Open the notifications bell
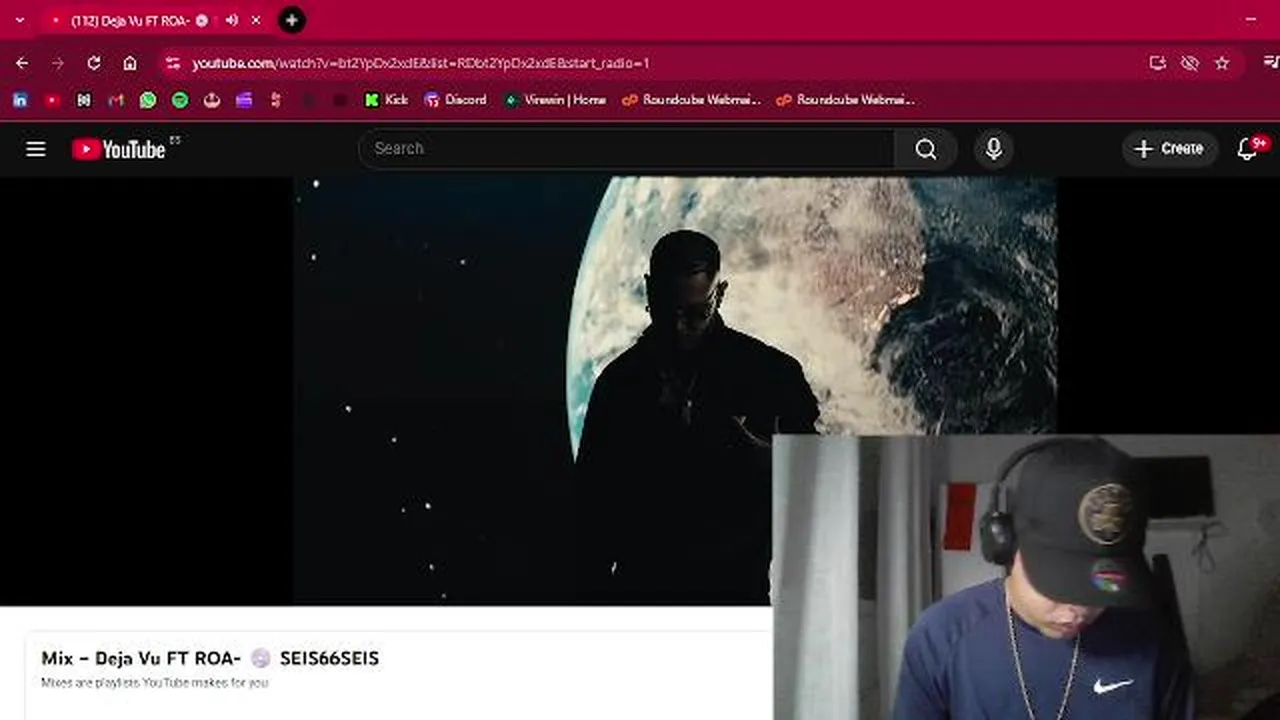Viewport: 1280px width, 720px height. 1247,149
